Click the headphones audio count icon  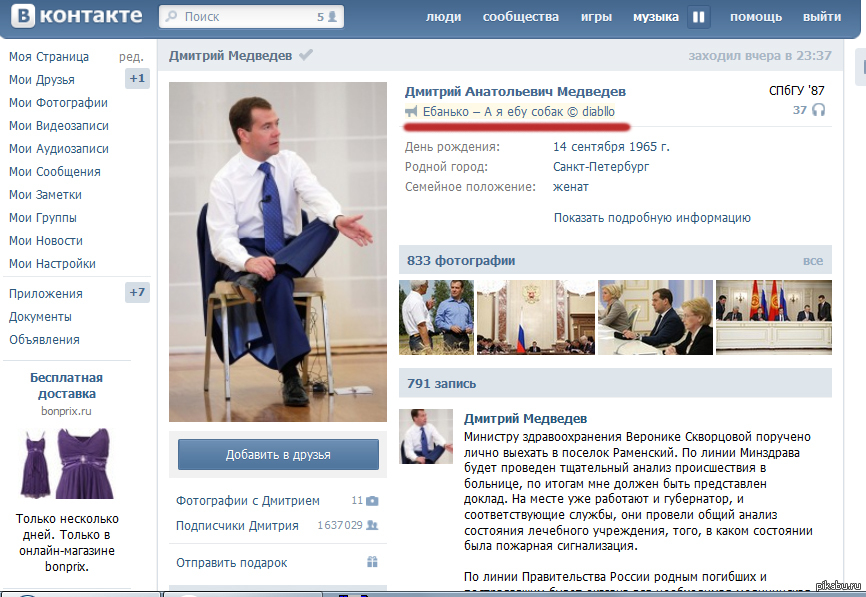pyautogui.click(x=819, y=110)
